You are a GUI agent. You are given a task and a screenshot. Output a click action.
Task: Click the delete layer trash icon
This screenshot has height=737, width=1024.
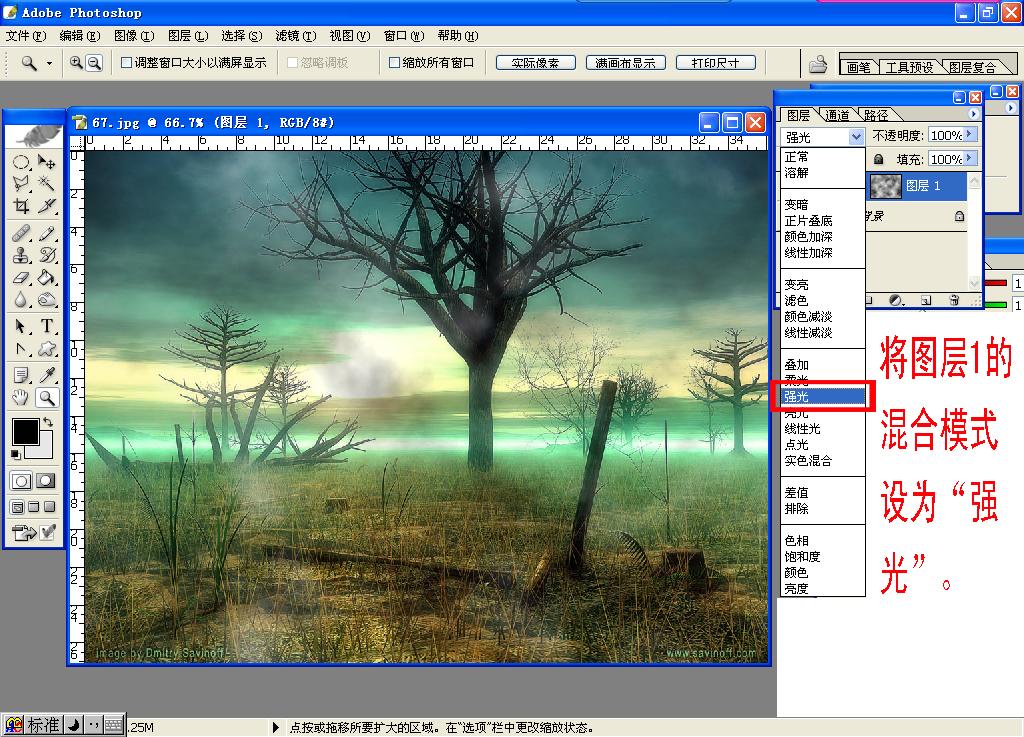(x=954, y=300)
